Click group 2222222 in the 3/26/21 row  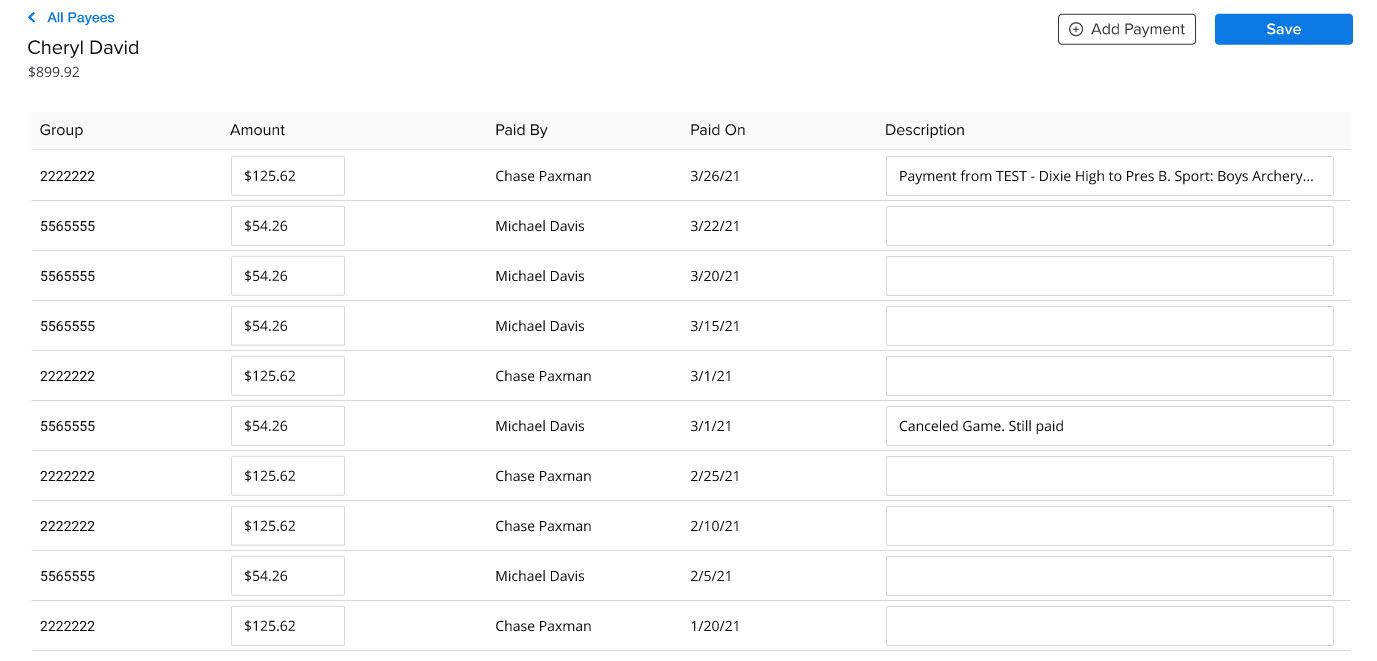point(68,176)
